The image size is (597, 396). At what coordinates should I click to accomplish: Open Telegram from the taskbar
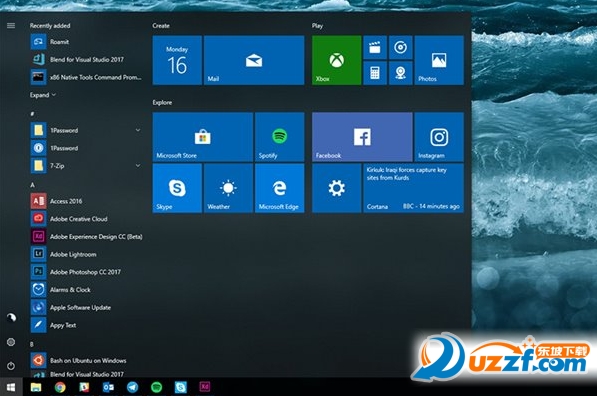click(132, 387)
